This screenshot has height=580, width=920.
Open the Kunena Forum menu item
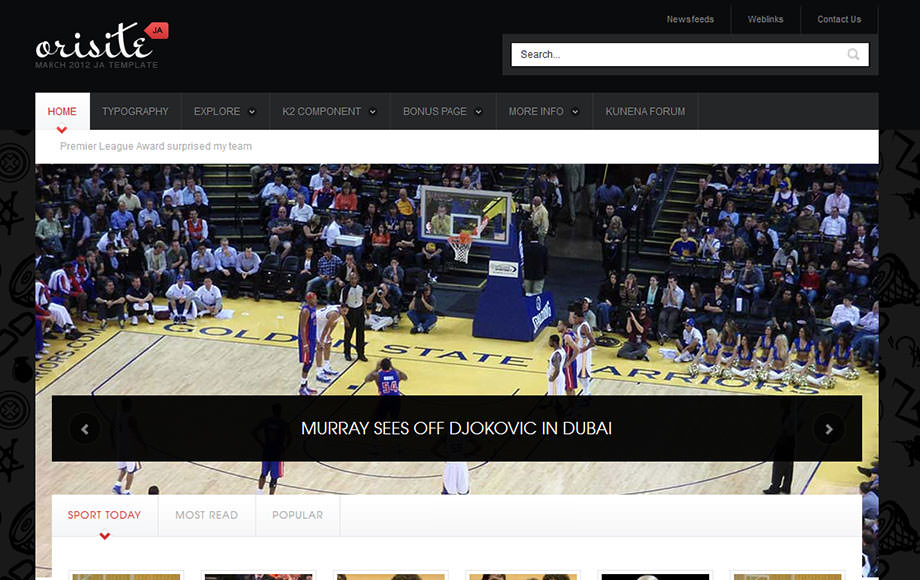tap(645, 111)
